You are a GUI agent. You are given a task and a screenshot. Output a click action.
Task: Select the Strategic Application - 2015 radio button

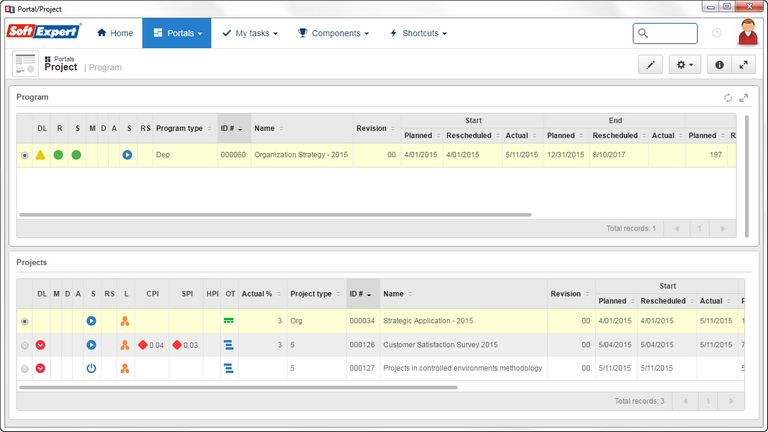pyautogui.click(x=24, y=321)
